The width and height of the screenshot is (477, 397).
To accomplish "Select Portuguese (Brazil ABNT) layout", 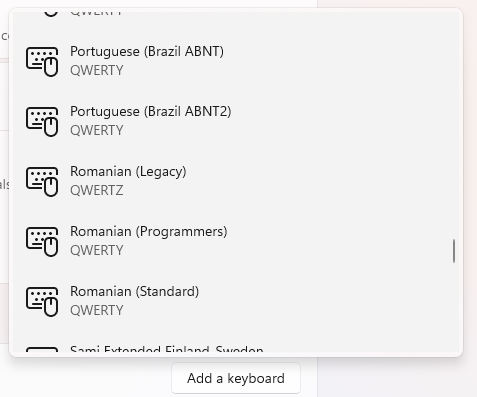I will pos(147,51).
